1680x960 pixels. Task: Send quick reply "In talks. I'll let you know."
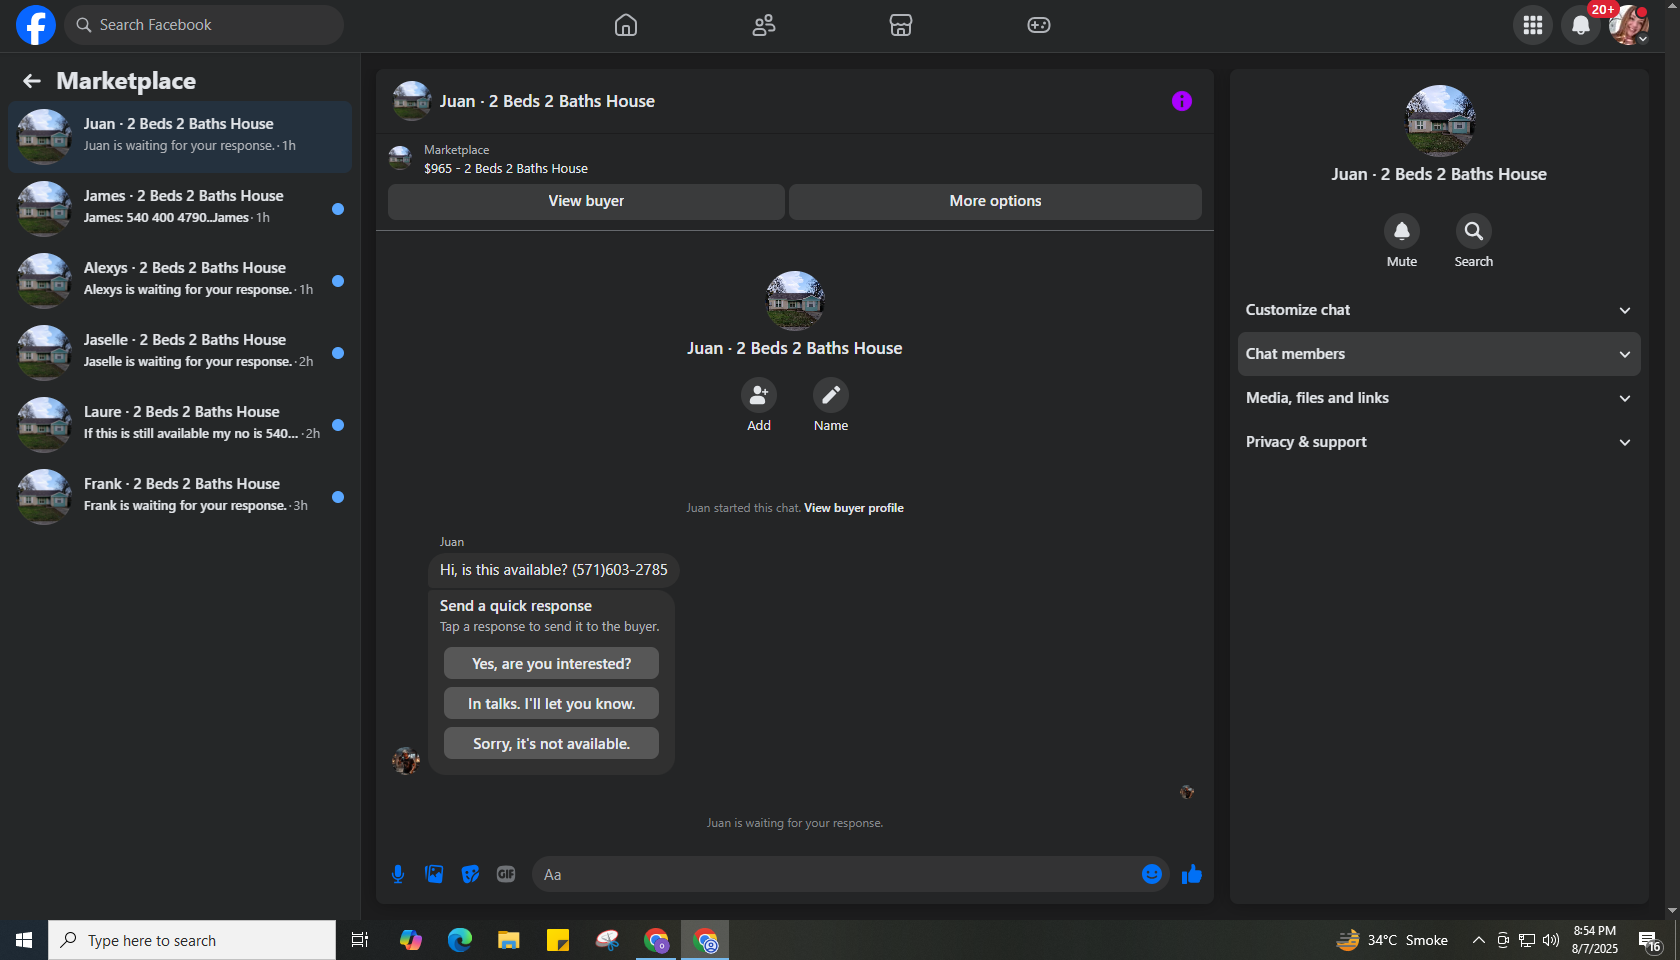[x=551, y=703]
